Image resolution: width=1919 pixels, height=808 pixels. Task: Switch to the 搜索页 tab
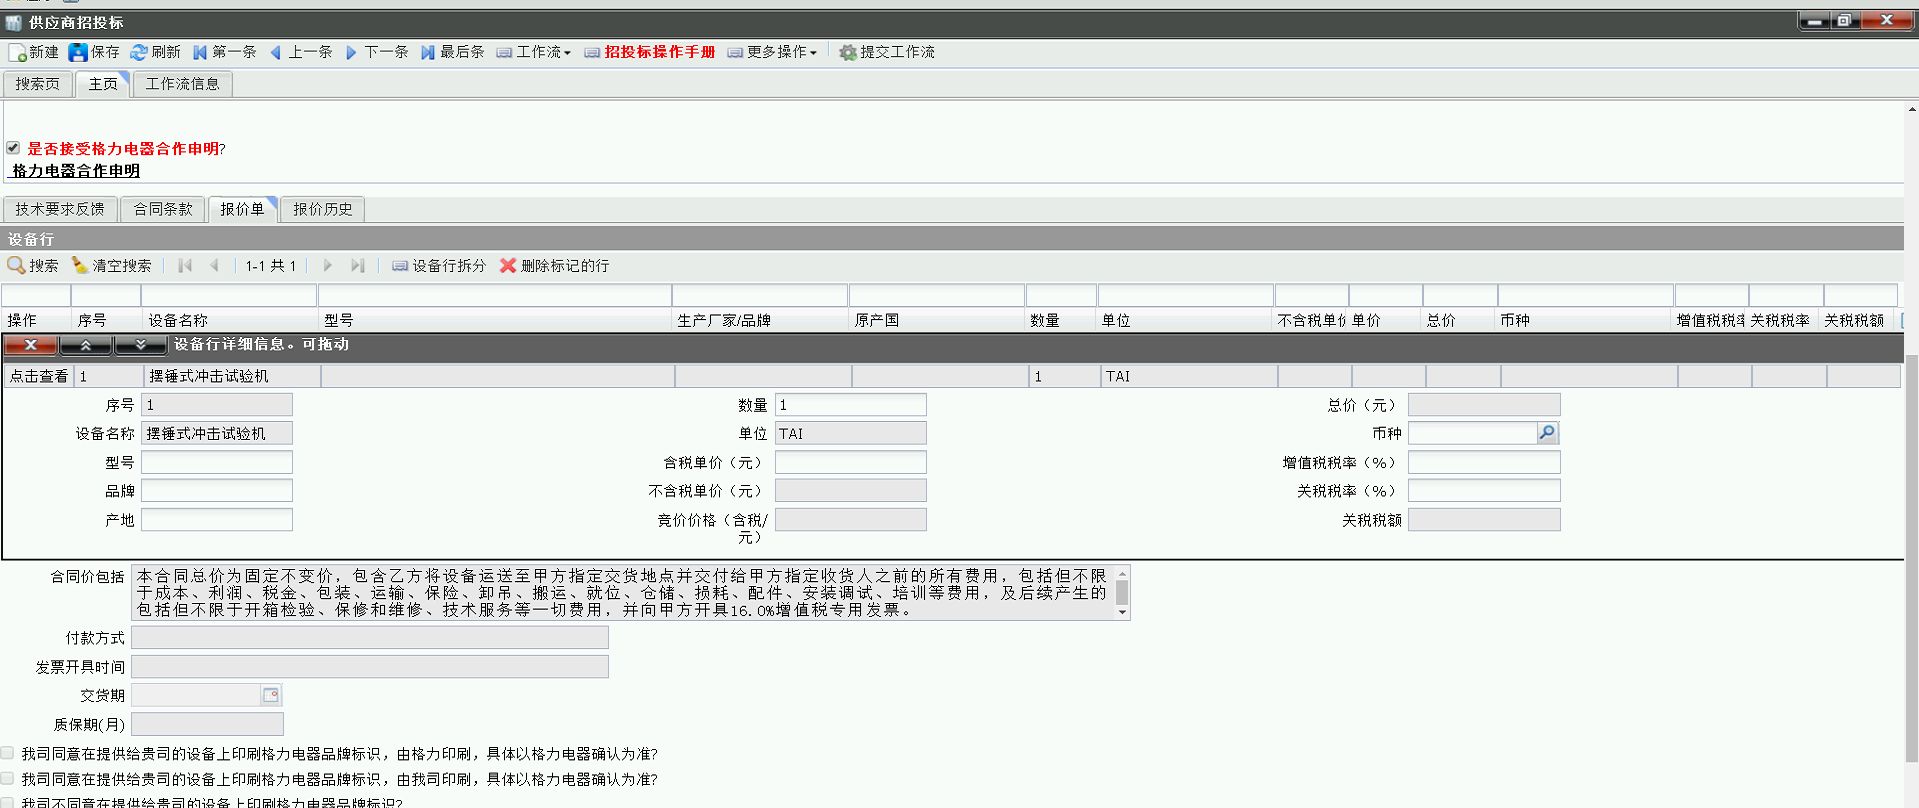(x=38, y=84)
